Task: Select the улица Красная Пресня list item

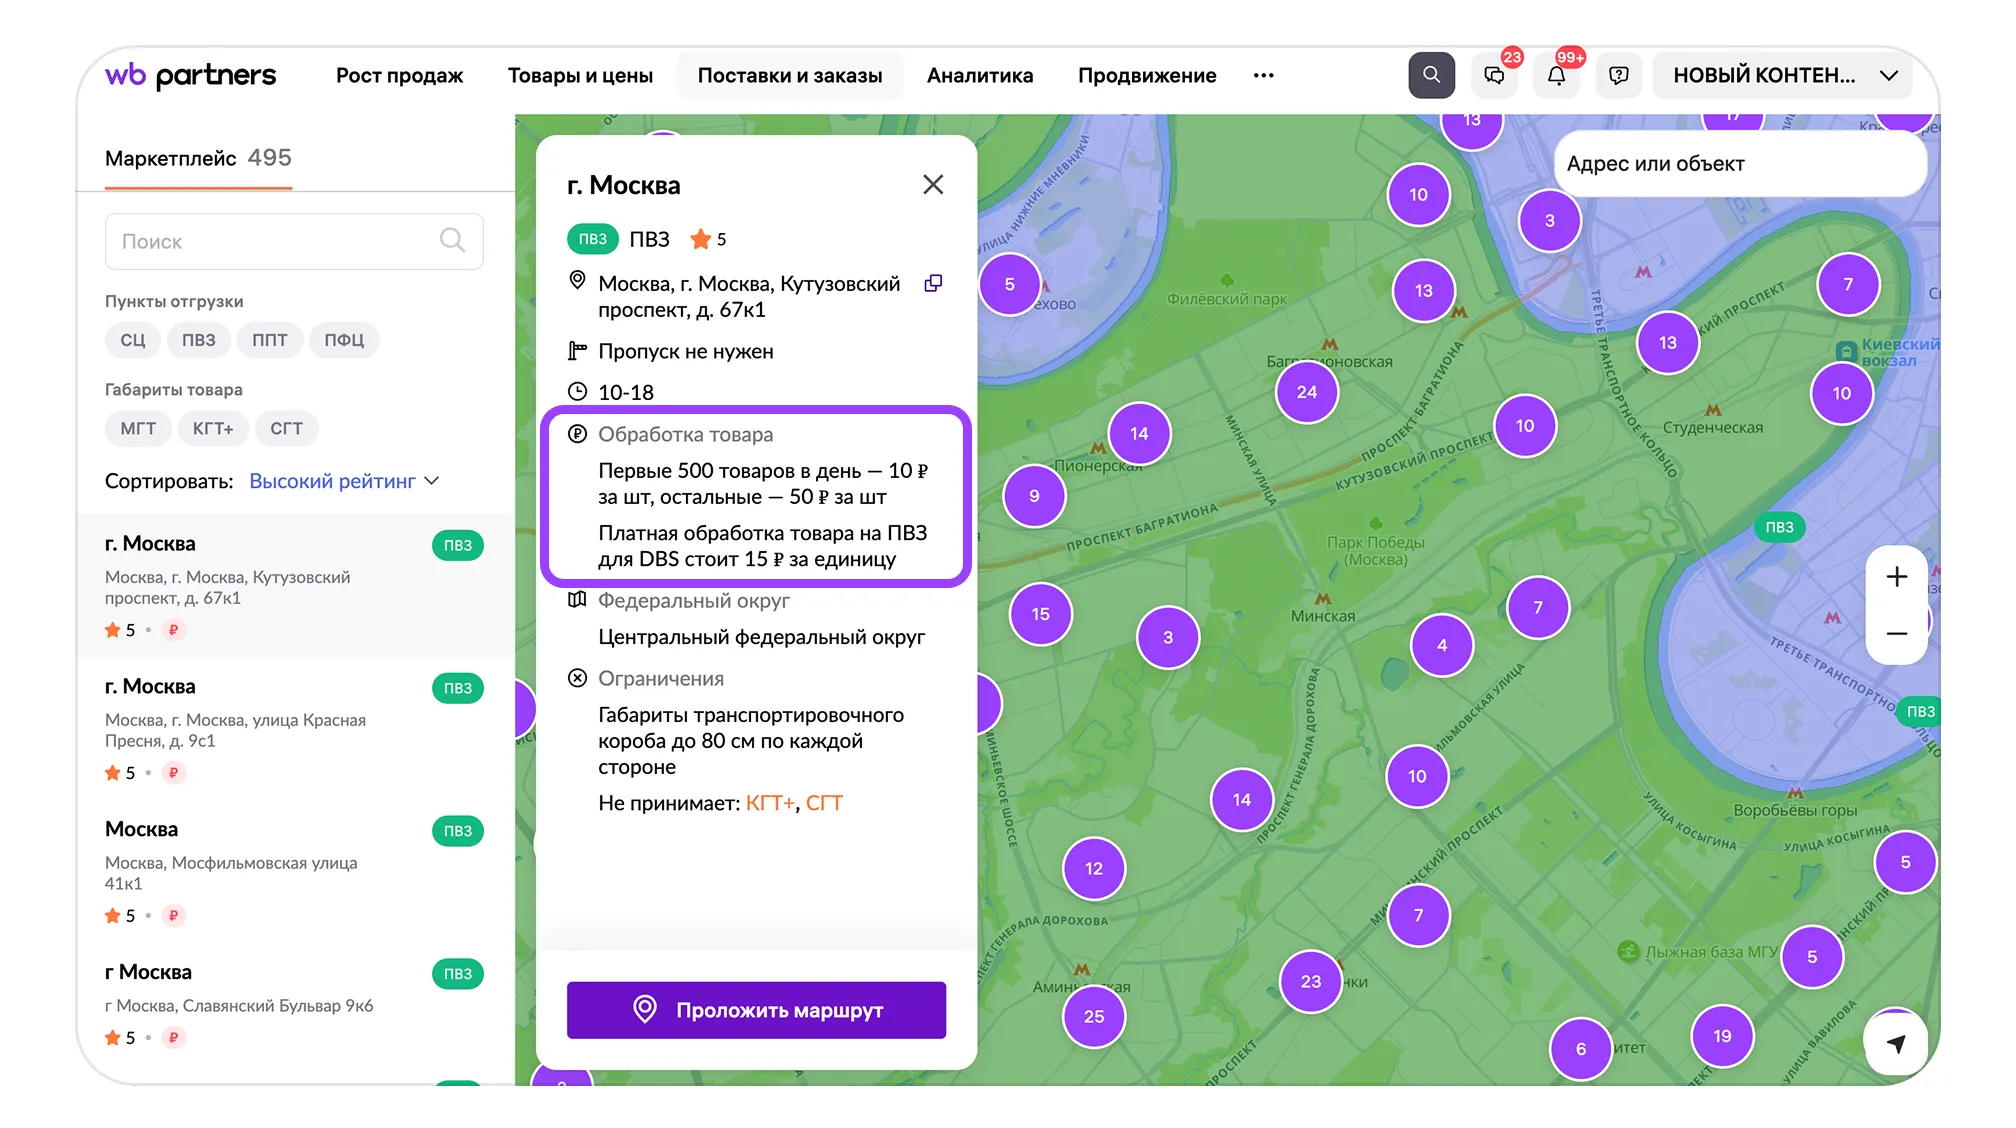Action: 295,728
